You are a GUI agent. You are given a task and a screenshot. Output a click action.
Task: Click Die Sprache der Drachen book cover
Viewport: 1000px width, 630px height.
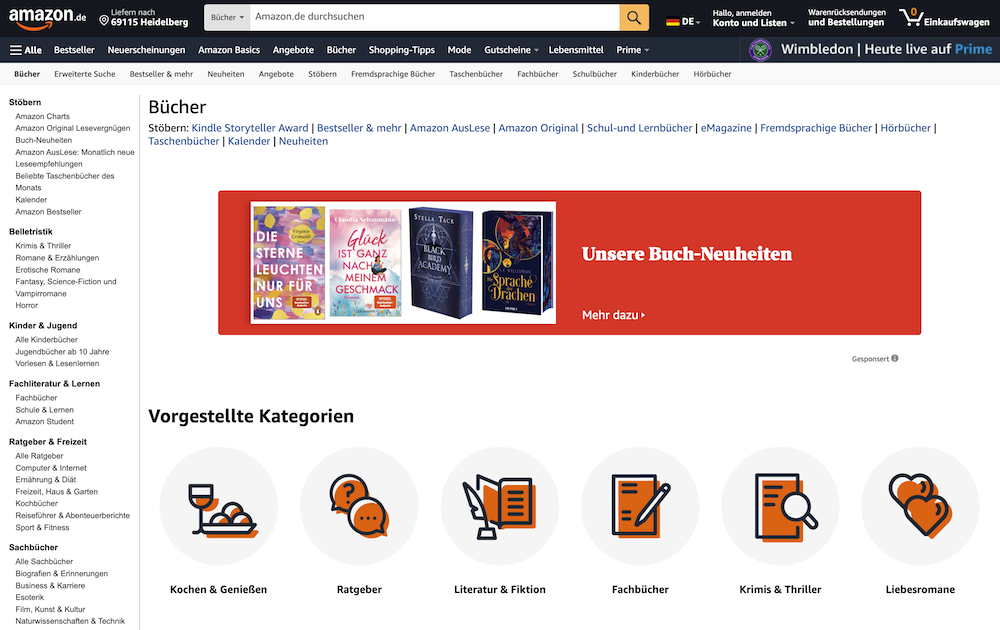click(517, 263)
